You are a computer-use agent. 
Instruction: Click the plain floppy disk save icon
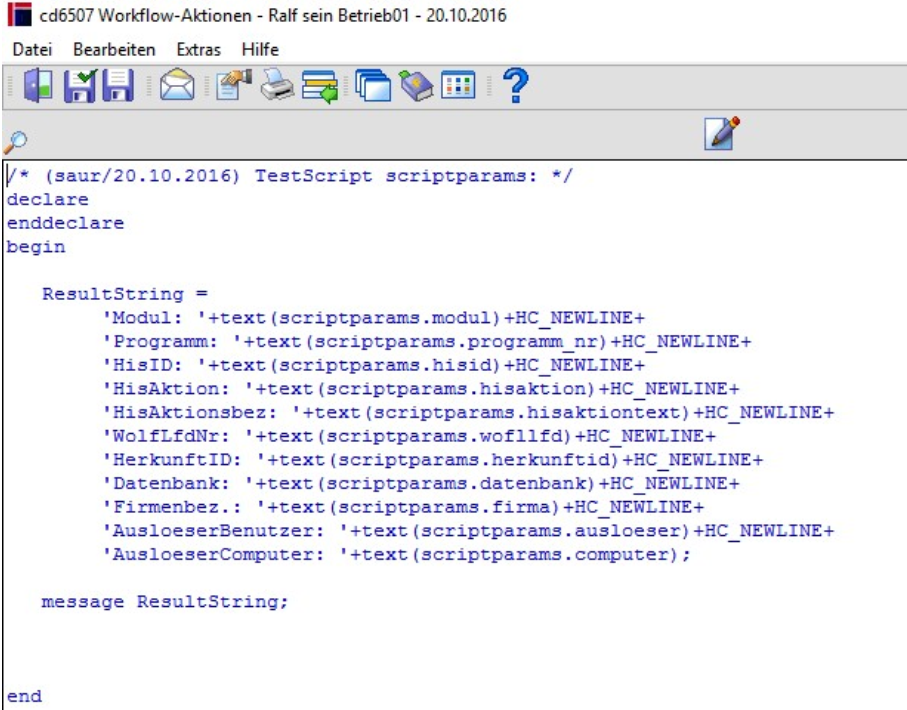pyautogui.click(x=118, y=86)
